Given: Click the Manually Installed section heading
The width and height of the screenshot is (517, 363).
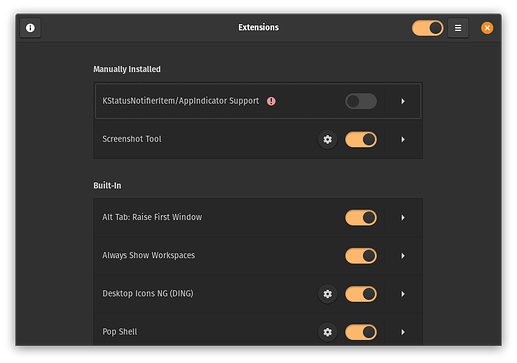Looking at the screenshot, I should pos(127,69).
